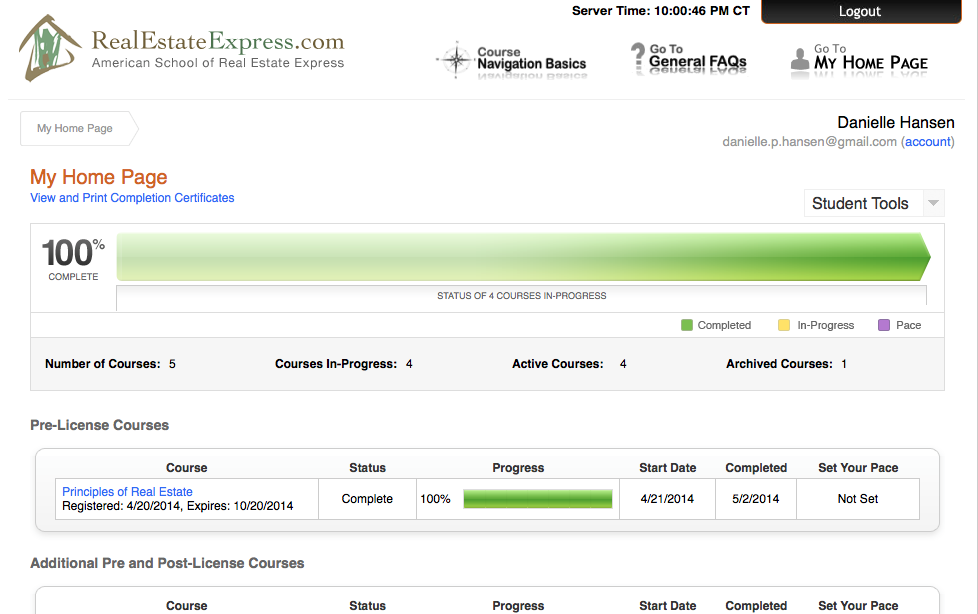Click start date 4/21/2014 cell

[x=667, y=499]
